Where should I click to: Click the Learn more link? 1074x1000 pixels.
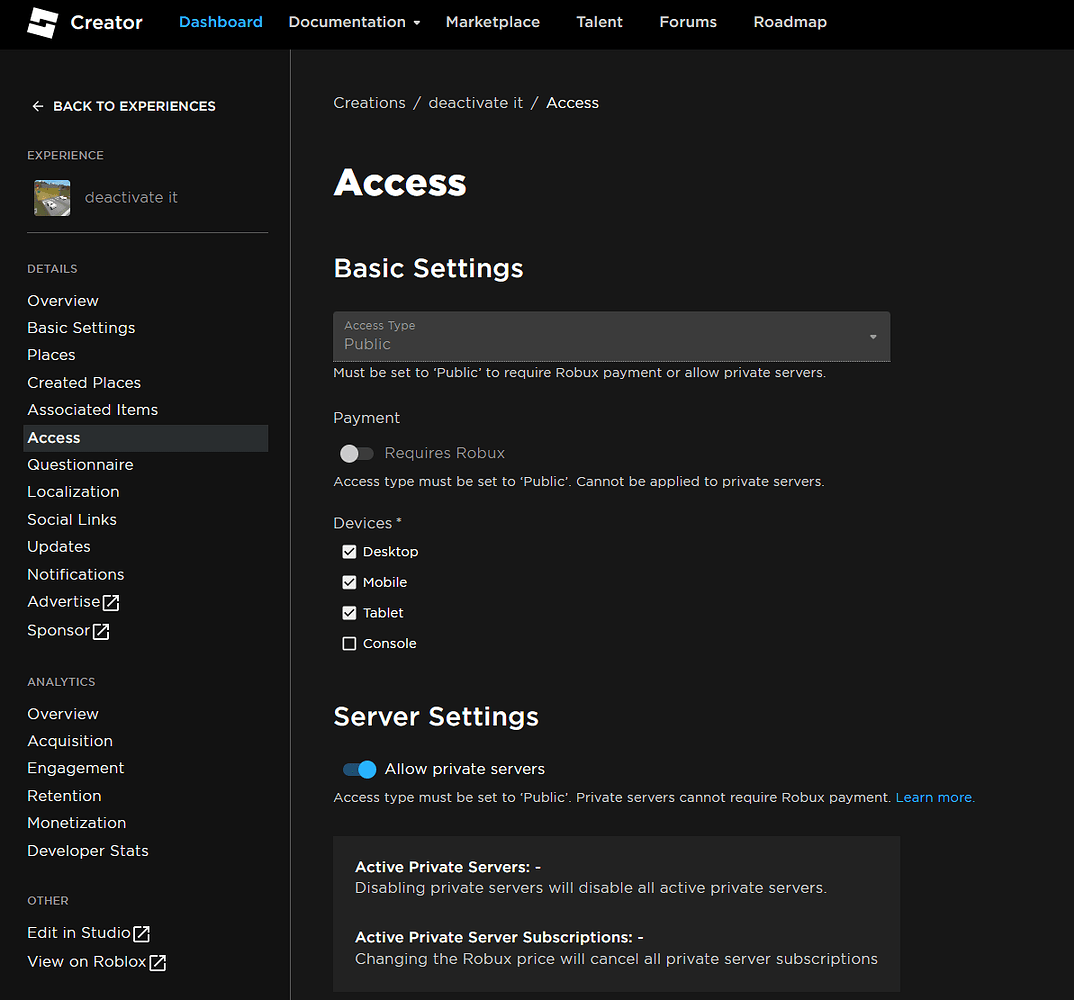(x=933, y=797)
